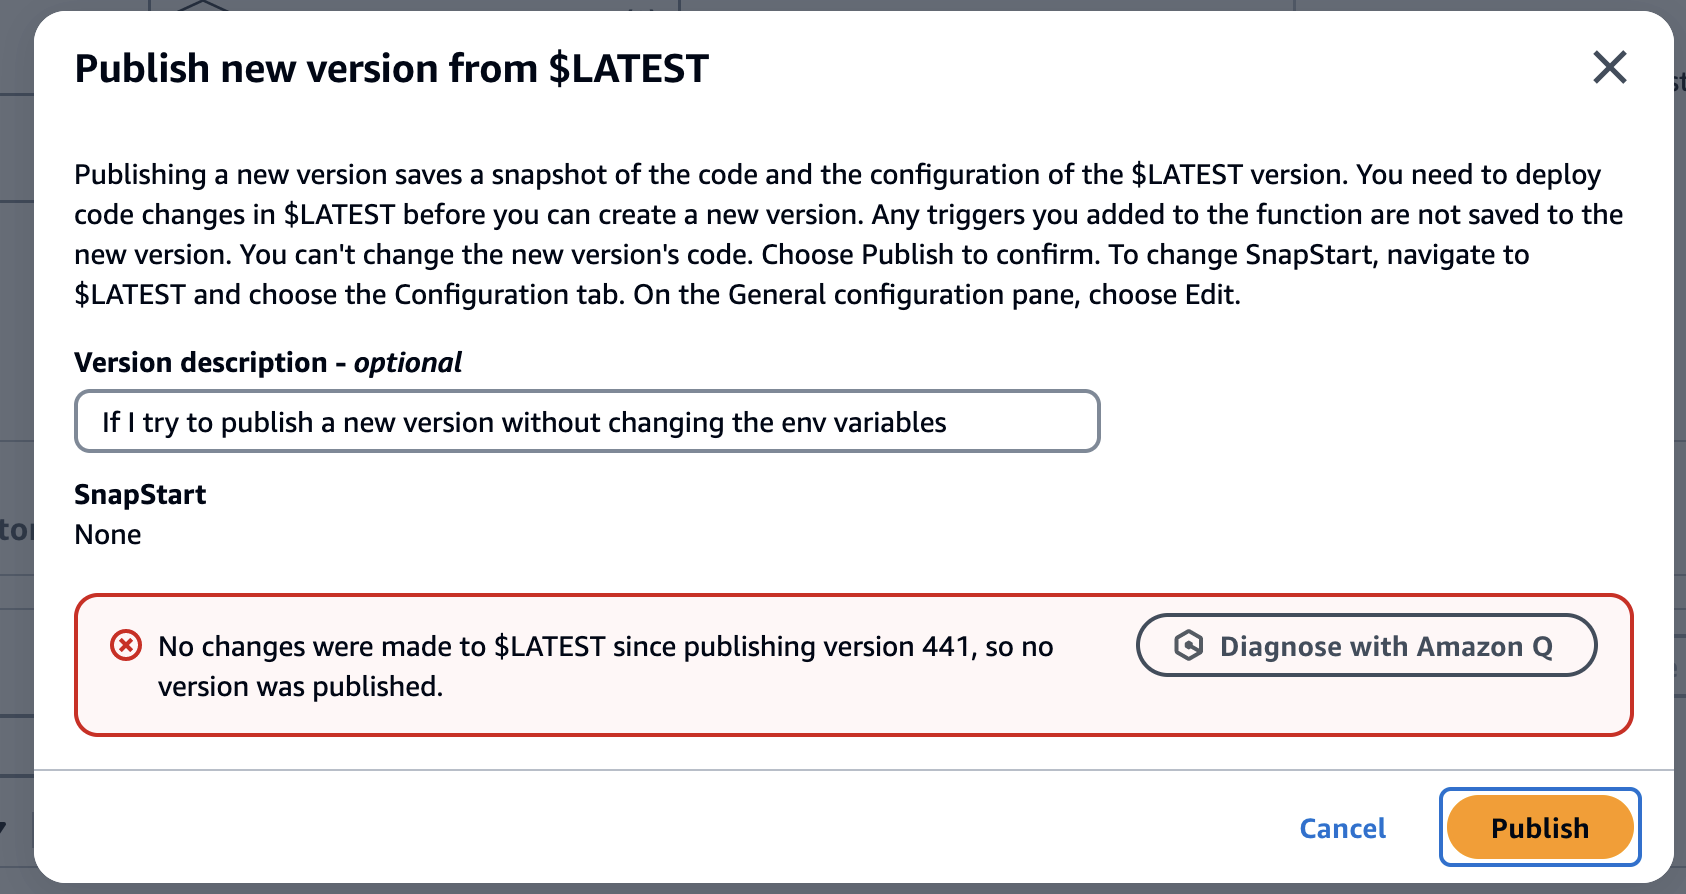Click the 'Version description' field label
Screen dimensions: 1686x894
(x=201, y=362)
